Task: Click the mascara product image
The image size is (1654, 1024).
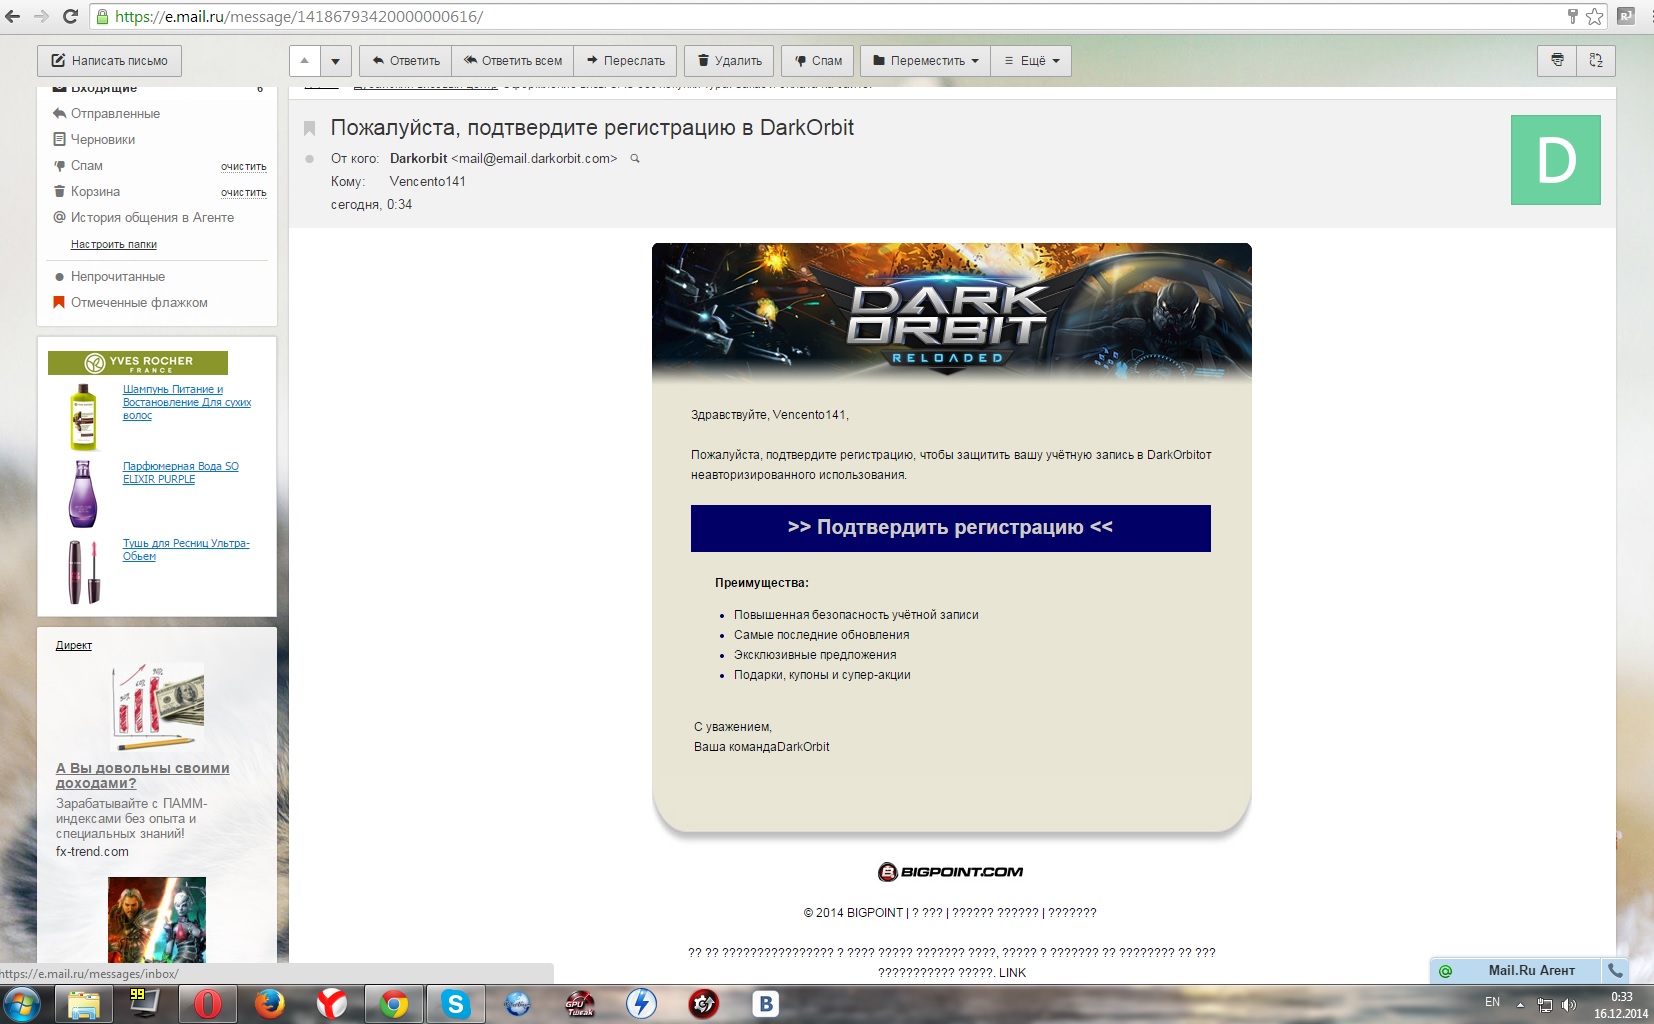Action: [84, 571]
